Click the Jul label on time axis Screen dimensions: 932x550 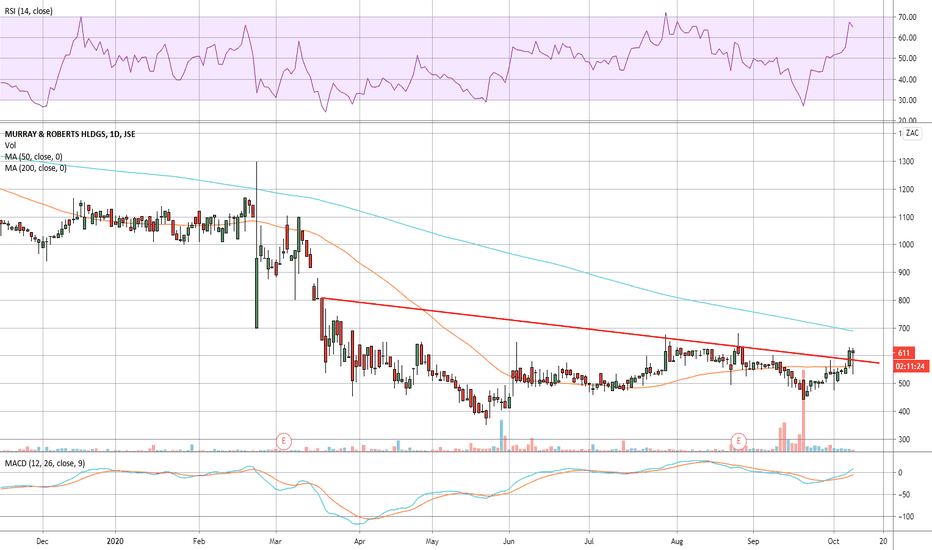click(589, 542)
